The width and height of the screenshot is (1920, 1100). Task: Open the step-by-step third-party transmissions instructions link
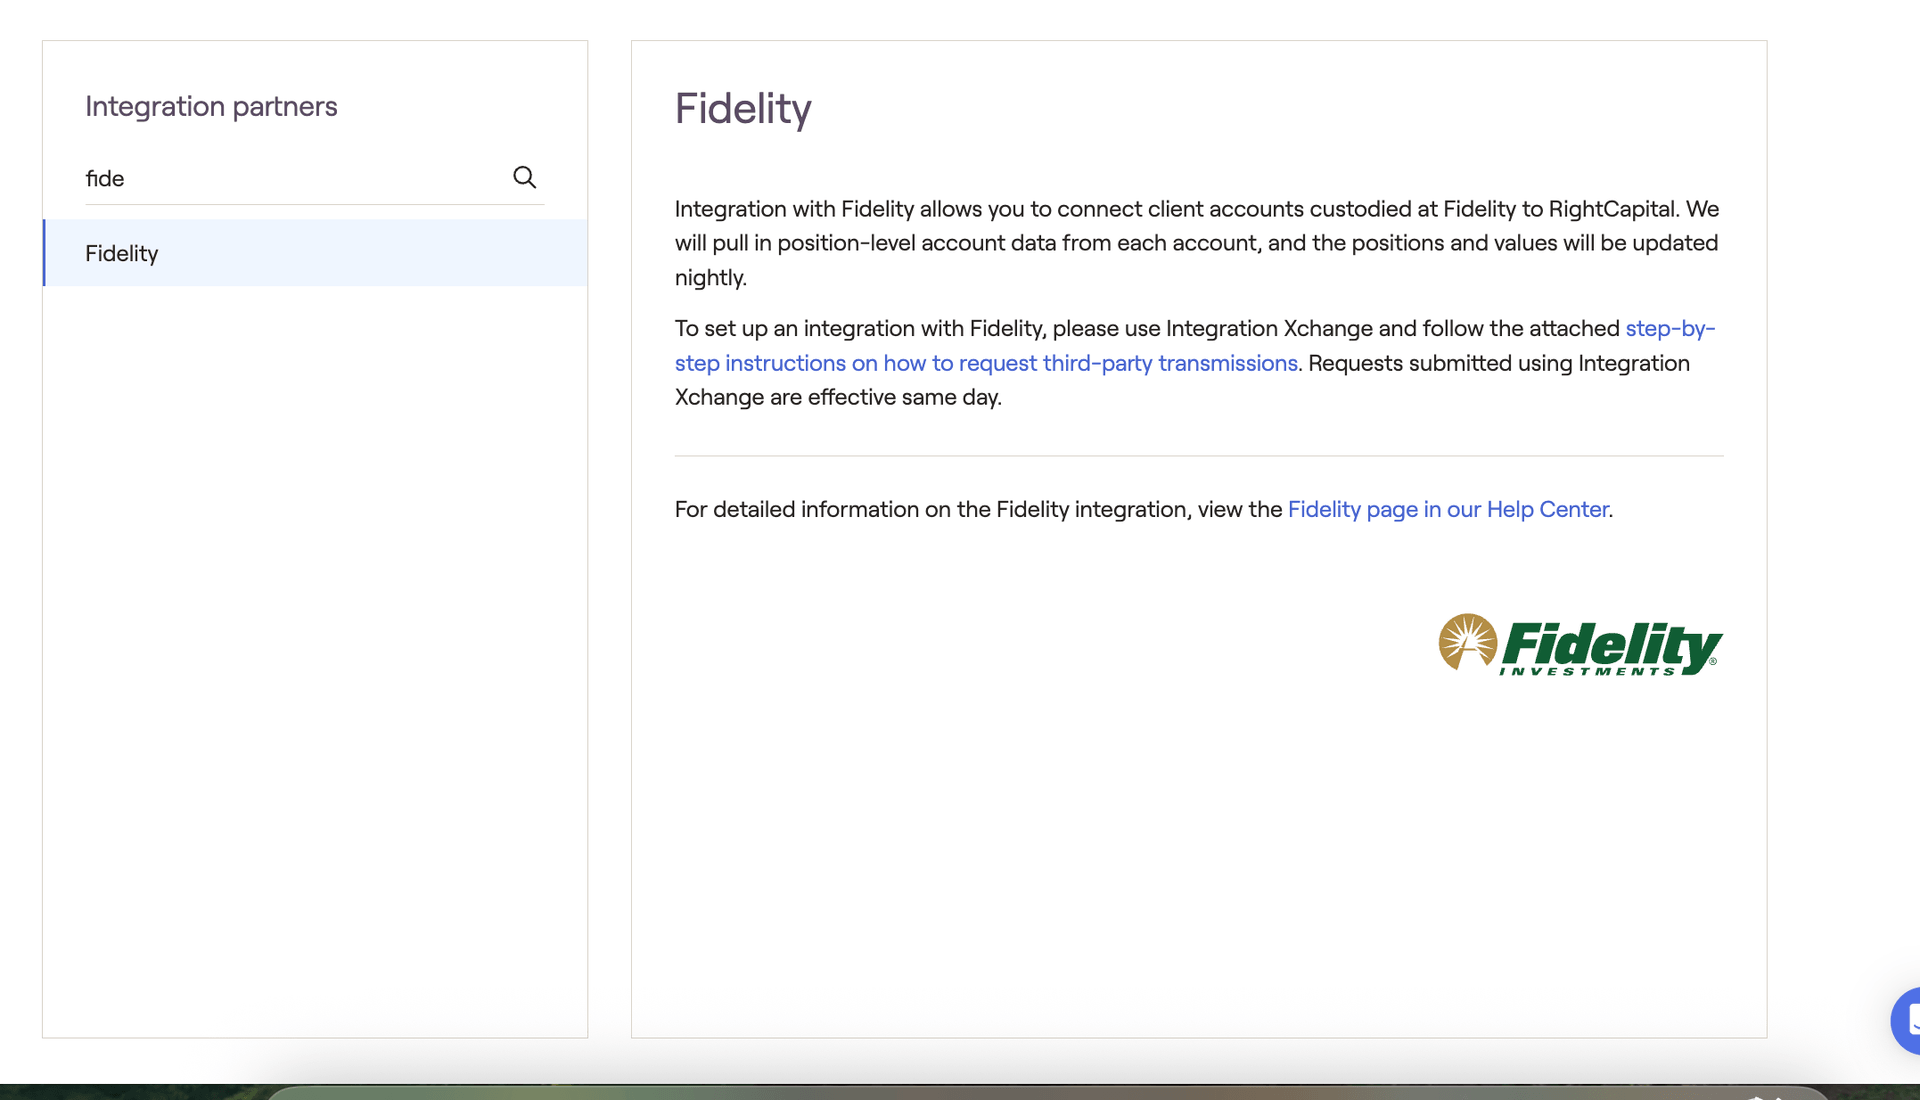986,363
